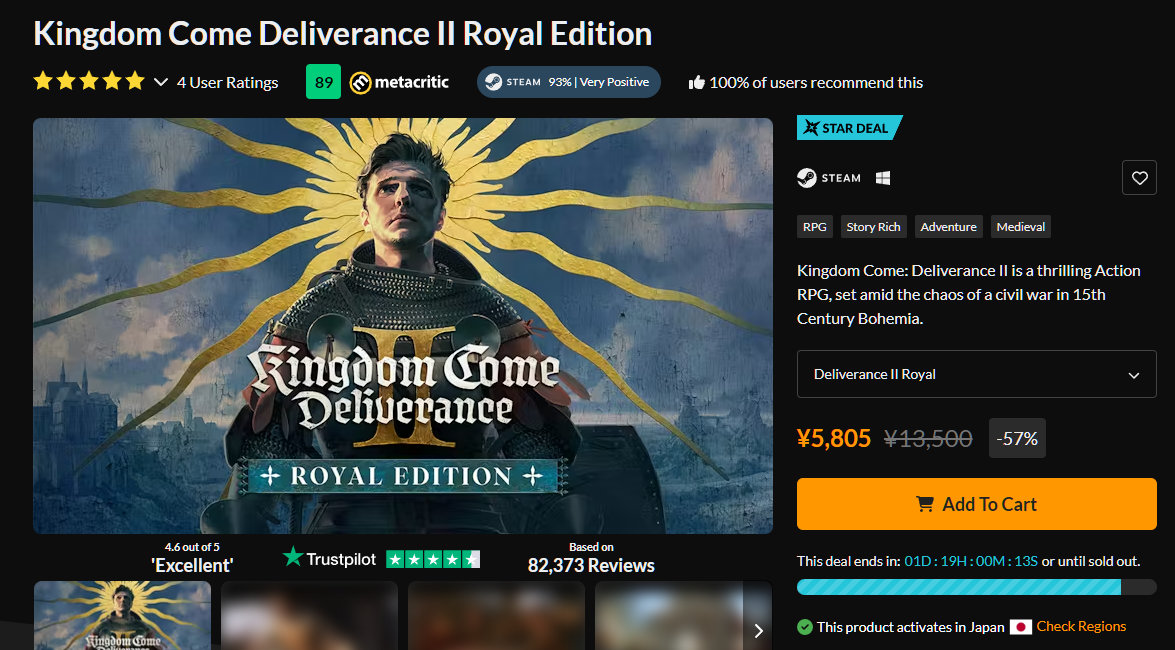Open the Check Regions link
This screenshot has width=1175, height=650.
tap(1081, 627)
